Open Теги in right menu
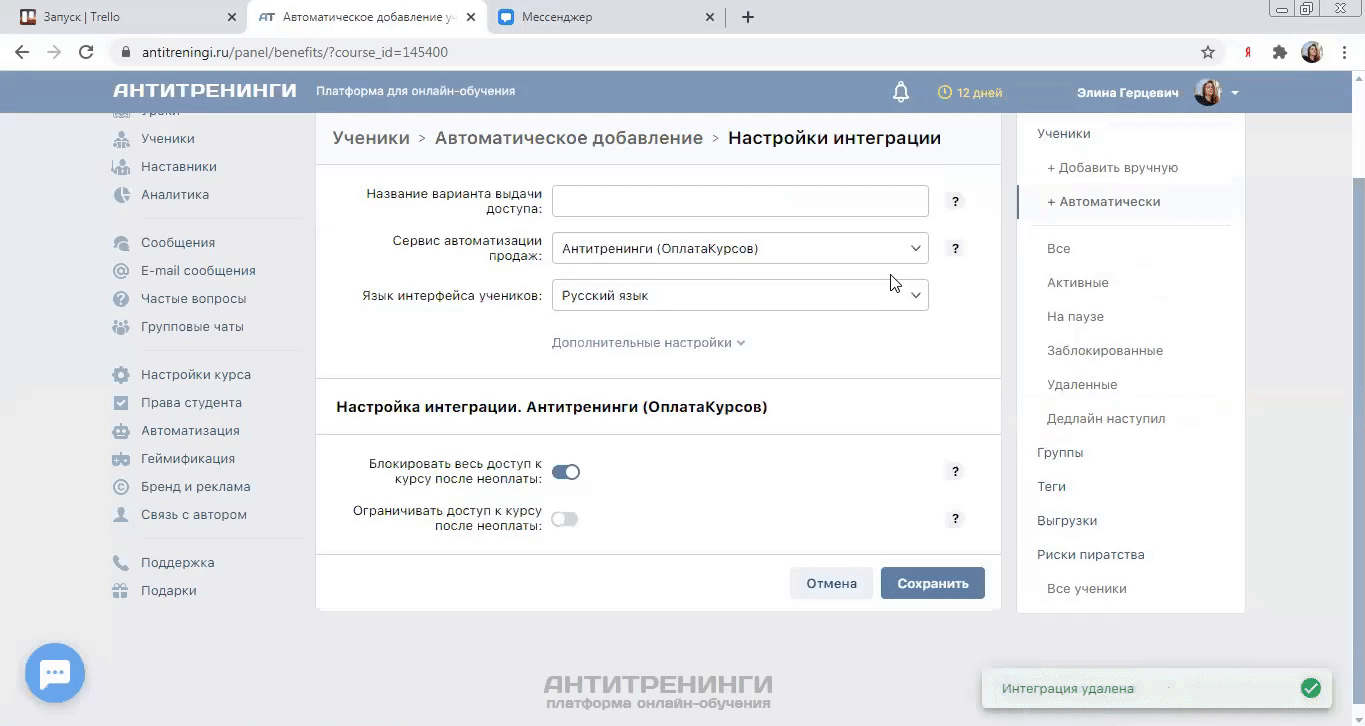Viewport: 1365px width, 726px height. point(1051,486)
